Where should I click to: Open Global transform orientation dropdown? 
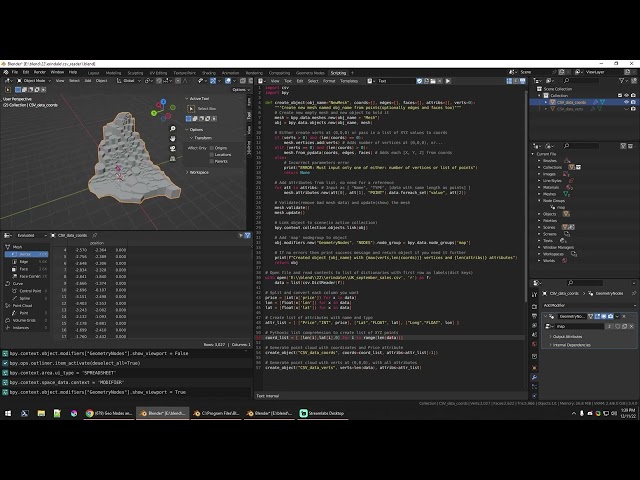tap(129, 81)
